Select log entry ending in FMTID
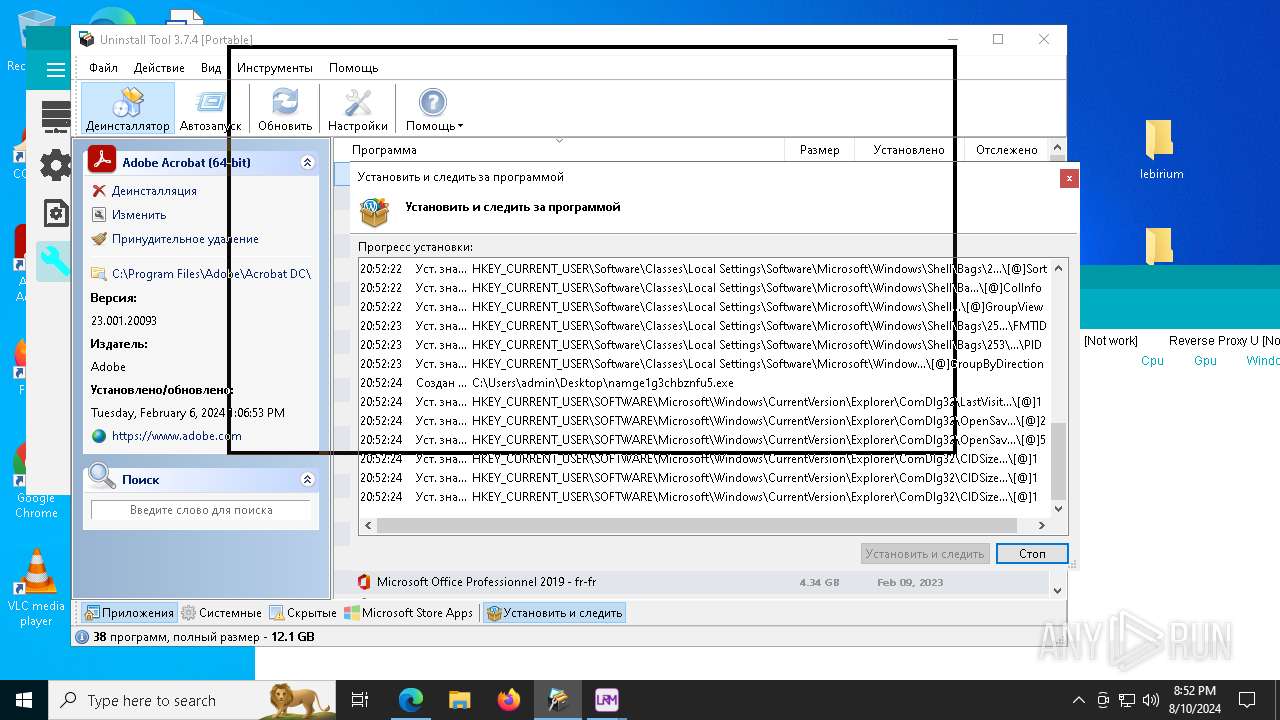Screen dimensions: 1280x720 pyautogui.click(x=704, y=326)
